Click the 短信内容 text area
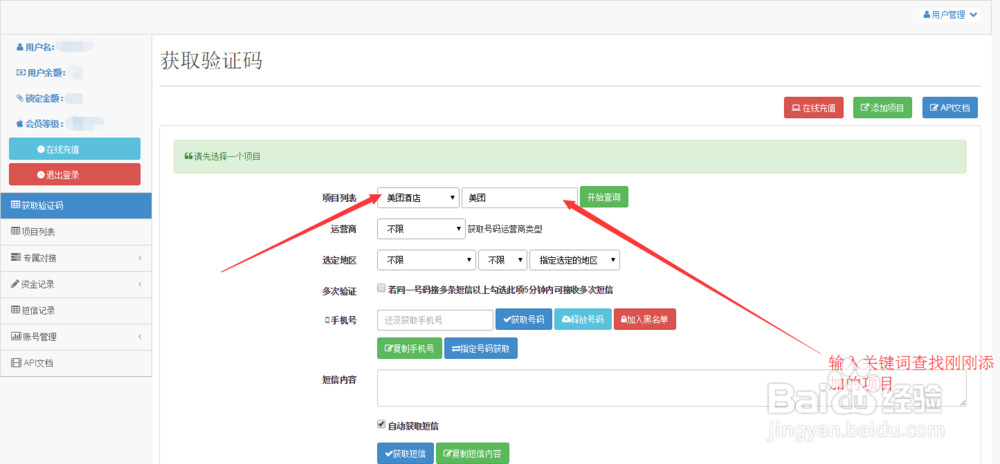The width and height of the screenshot is (1000, 464). (x=672, y=388)
